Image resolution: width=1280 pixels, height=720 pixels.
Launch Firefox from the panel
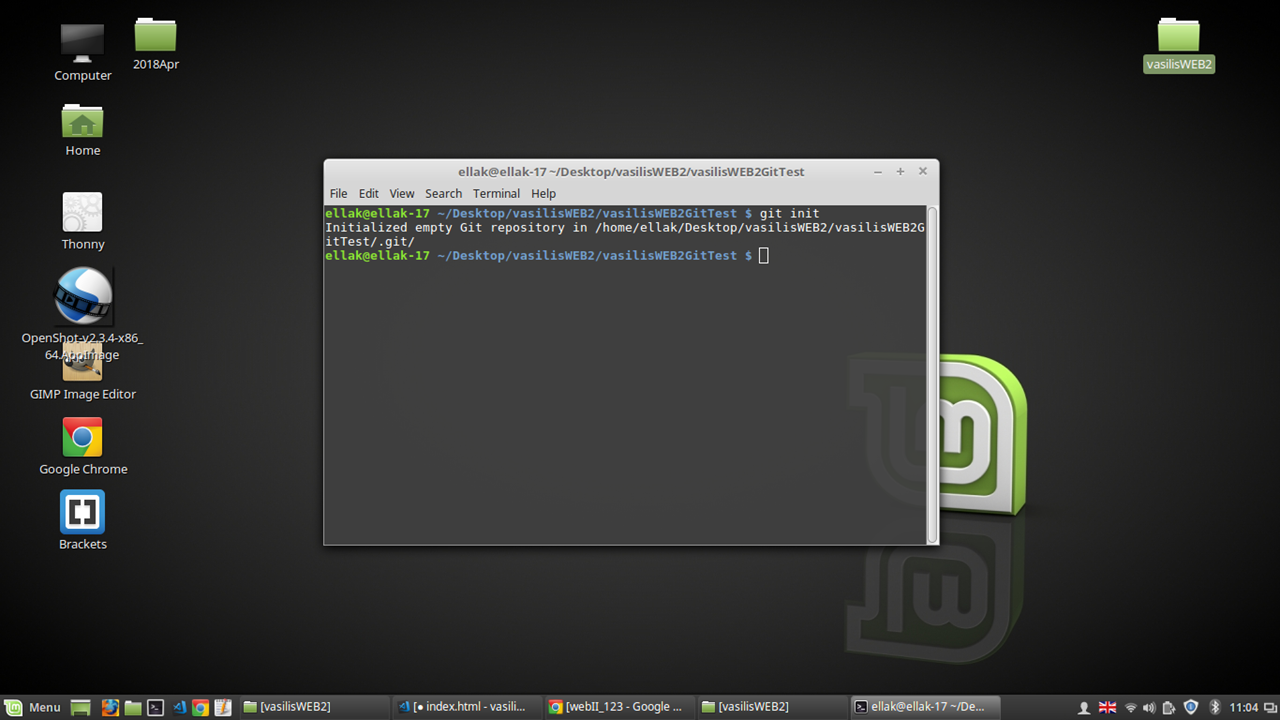(x=110, y=707)
